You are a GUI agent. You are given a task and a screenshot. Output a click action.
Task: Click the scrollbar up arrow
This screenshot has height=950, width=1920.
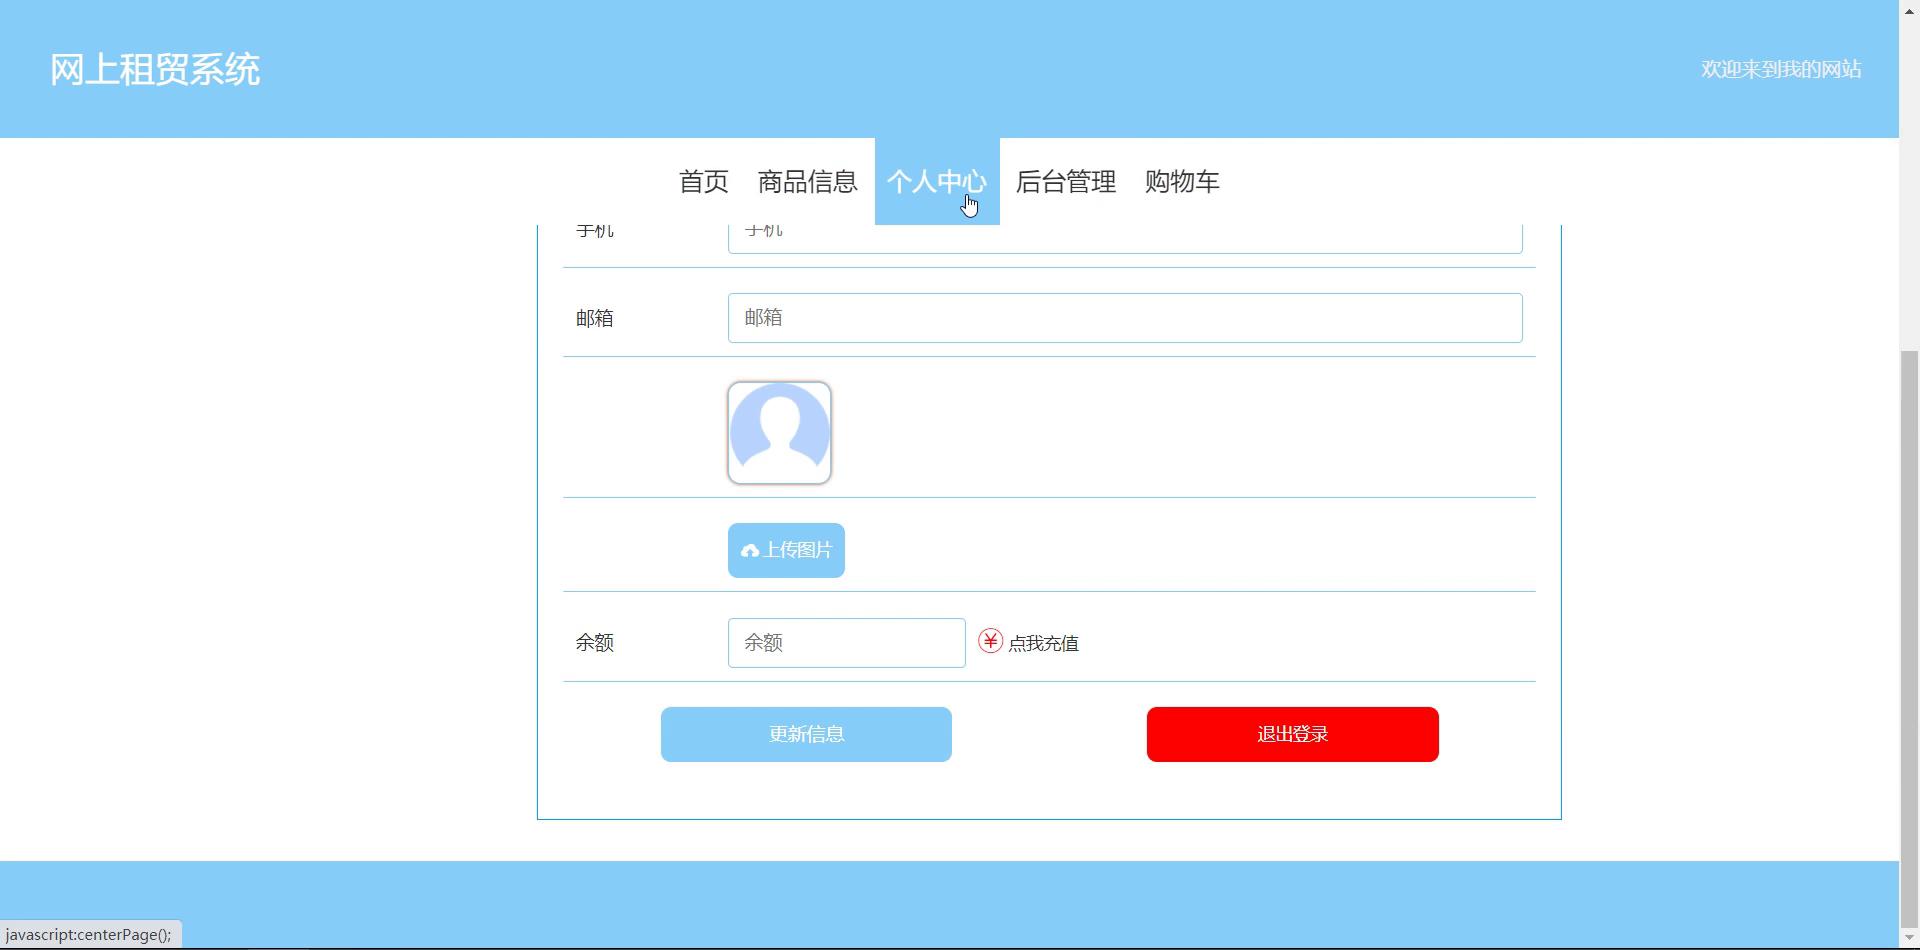[1909, 8]
